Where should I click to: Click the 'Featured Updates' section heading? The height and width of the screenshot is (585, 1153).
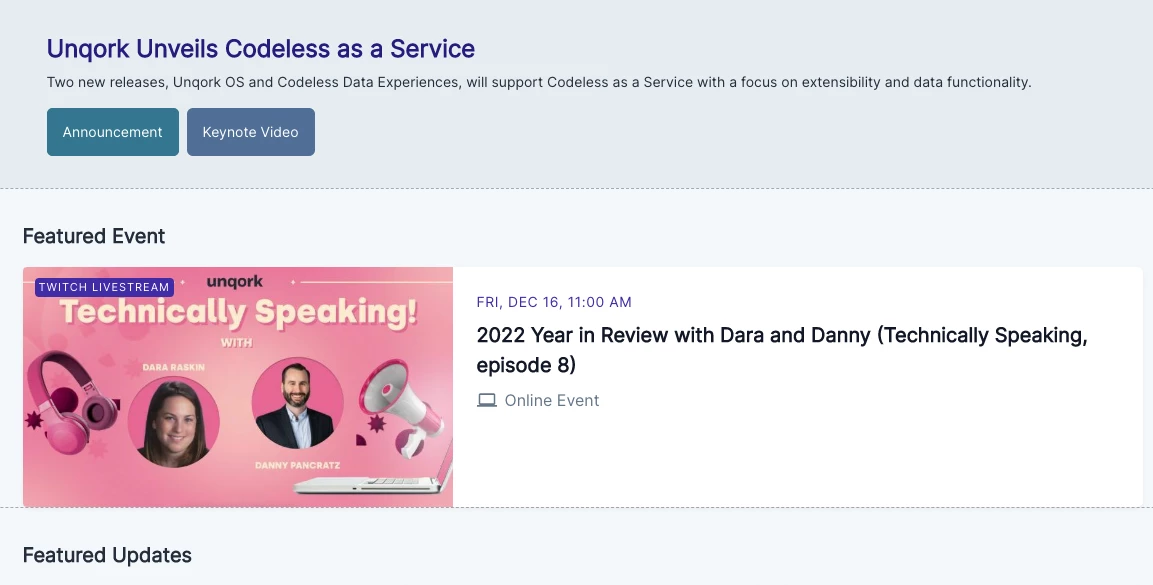[107, 555]
